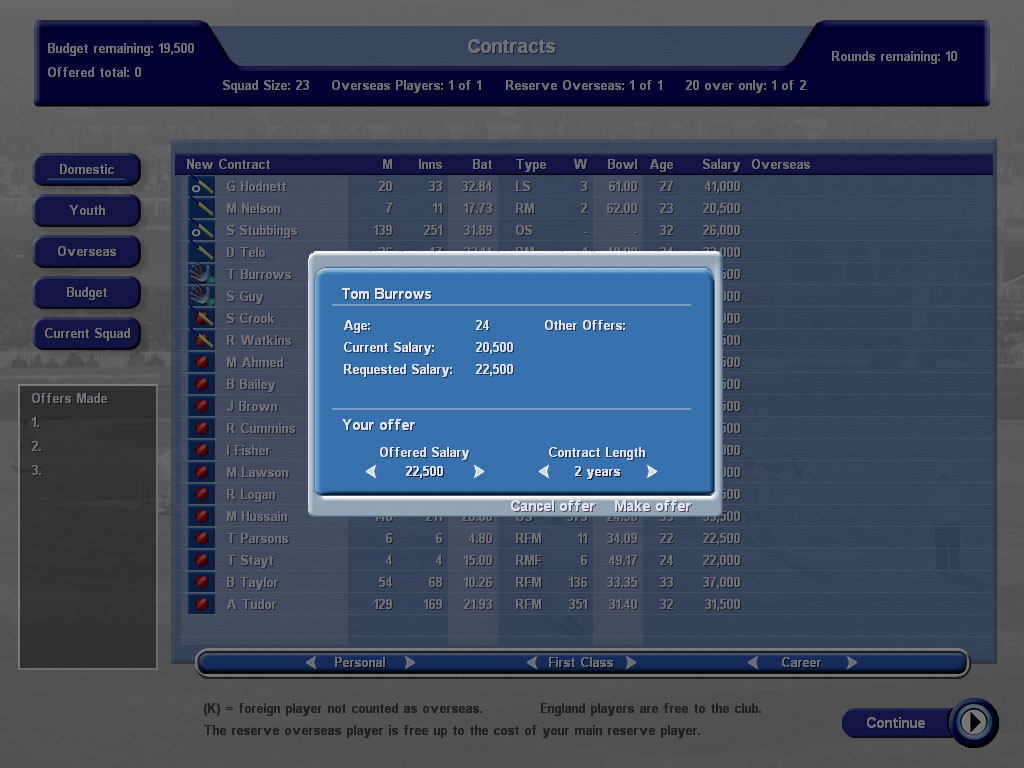Viewport: 1024px width, 768px height.
Task: Sort table by Bat column header
Action: point(482,165)
